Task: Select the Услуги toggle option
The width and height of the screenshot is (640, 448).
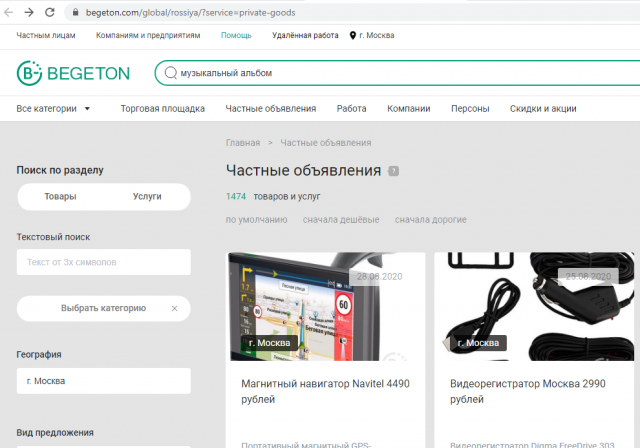Action: 147,197
